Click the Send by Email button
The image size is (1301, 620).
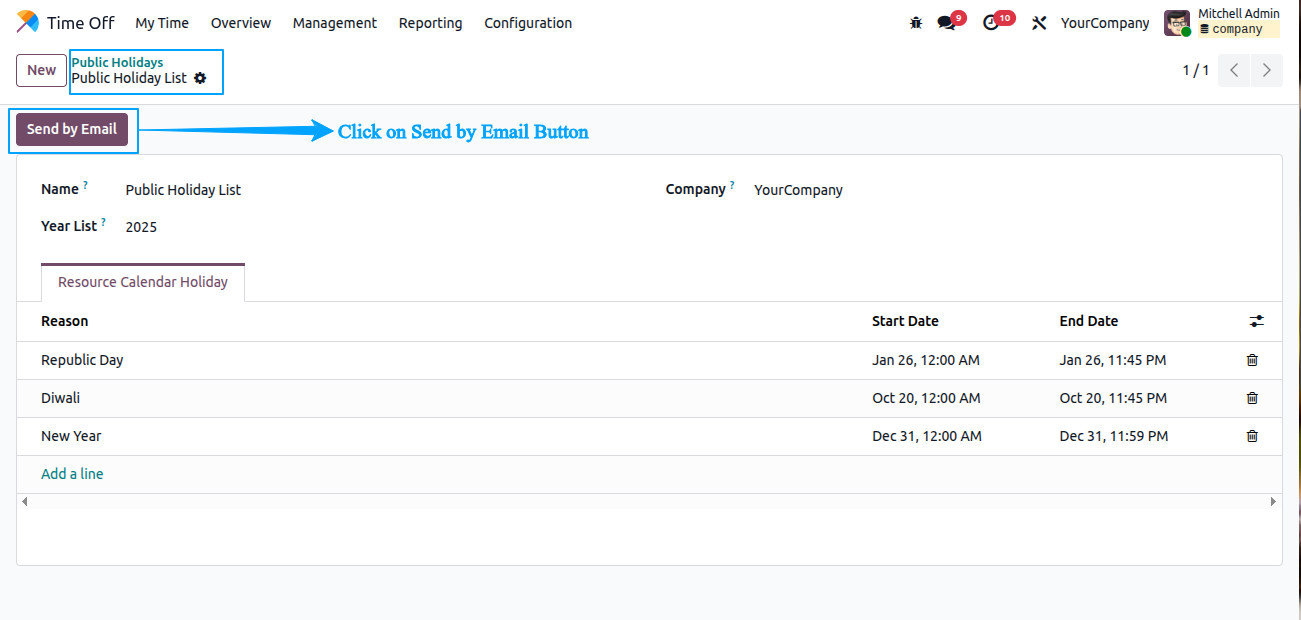click(72, 129)
